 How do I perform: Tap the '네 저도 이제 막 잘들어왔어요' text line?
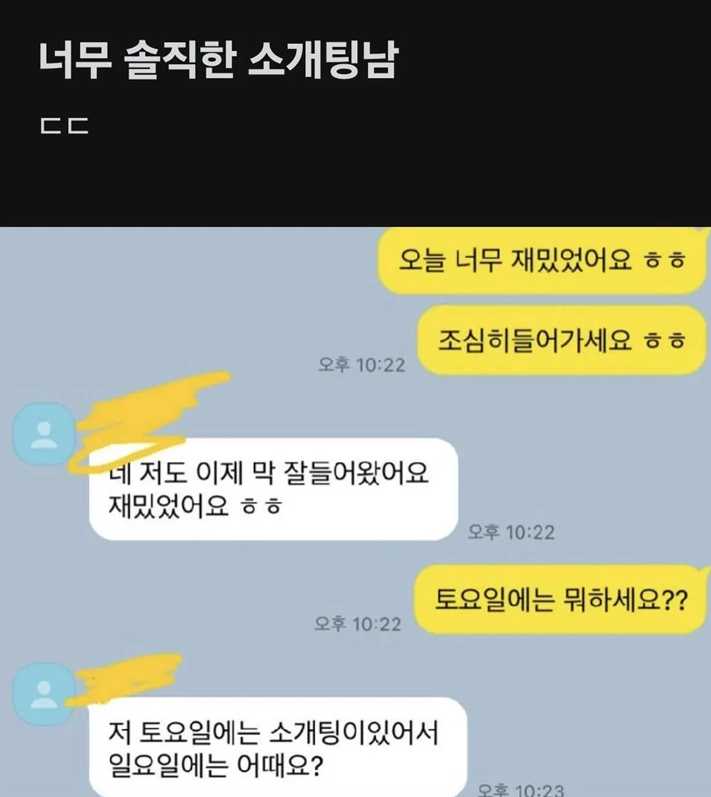[268, 473]
